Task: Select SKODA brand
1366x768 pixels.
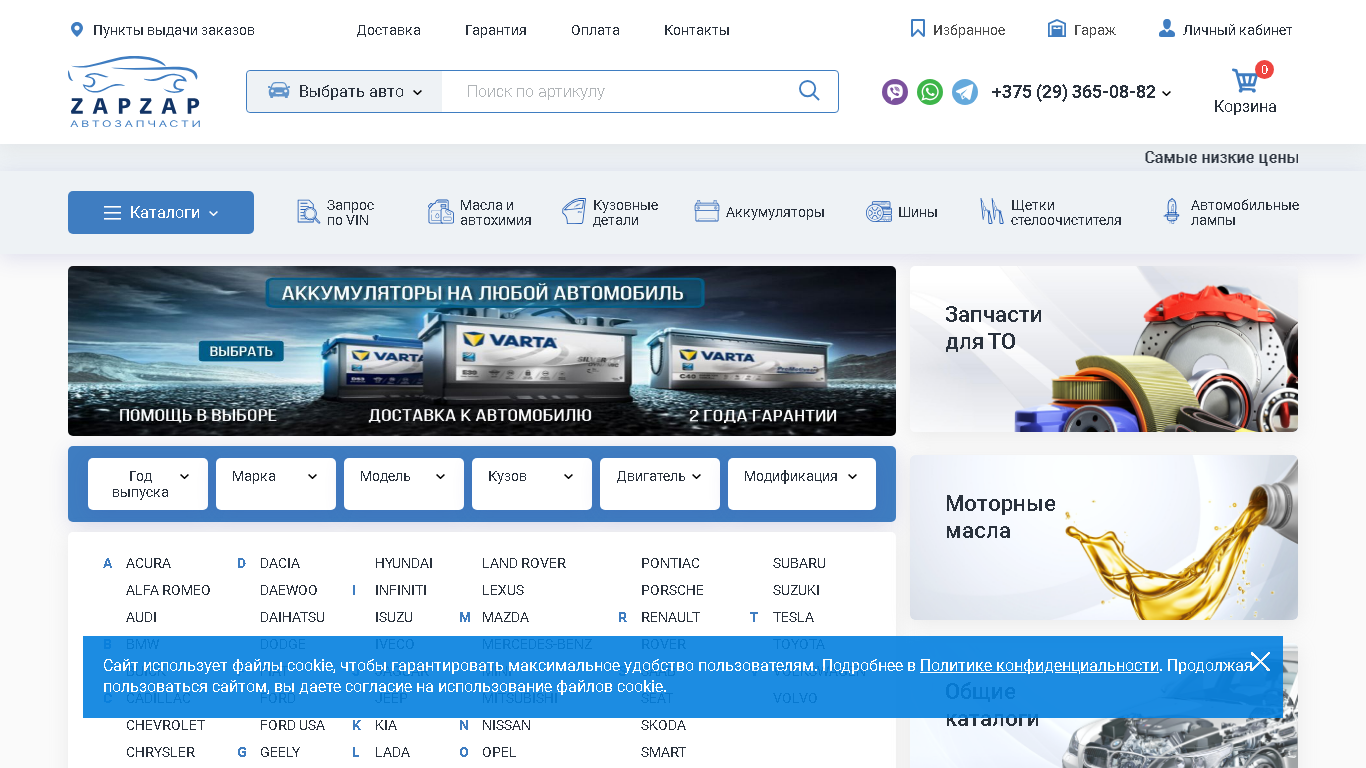Action: (663, 725)
